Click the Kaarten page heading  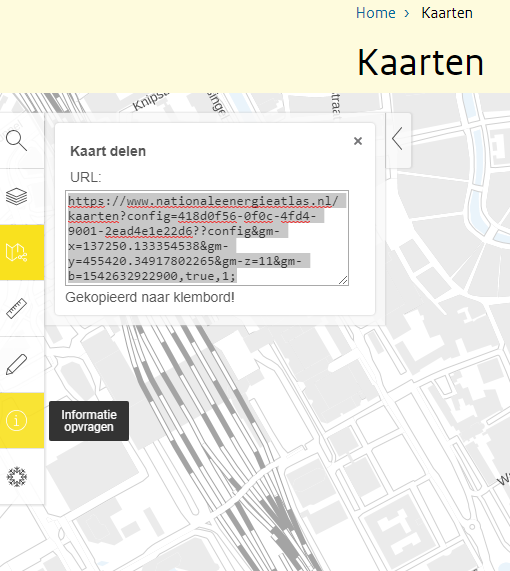click(x=421, y=63)
